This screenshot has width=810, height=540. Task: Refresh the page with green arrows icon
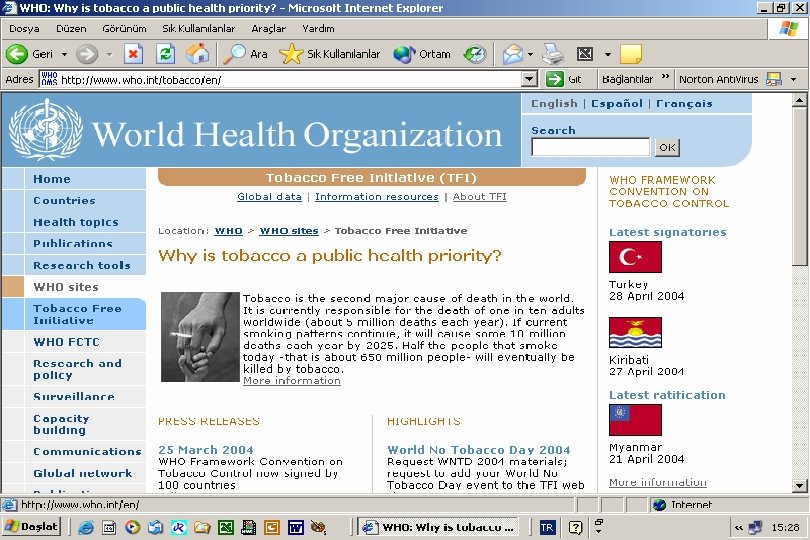click(166, 54)
